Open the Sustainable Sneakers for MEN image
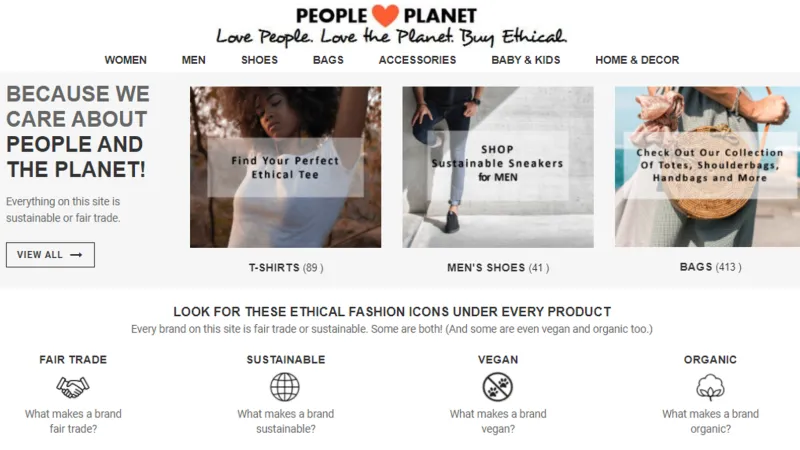The height and width of the screenshot is (450, 800). click(498, 167)
